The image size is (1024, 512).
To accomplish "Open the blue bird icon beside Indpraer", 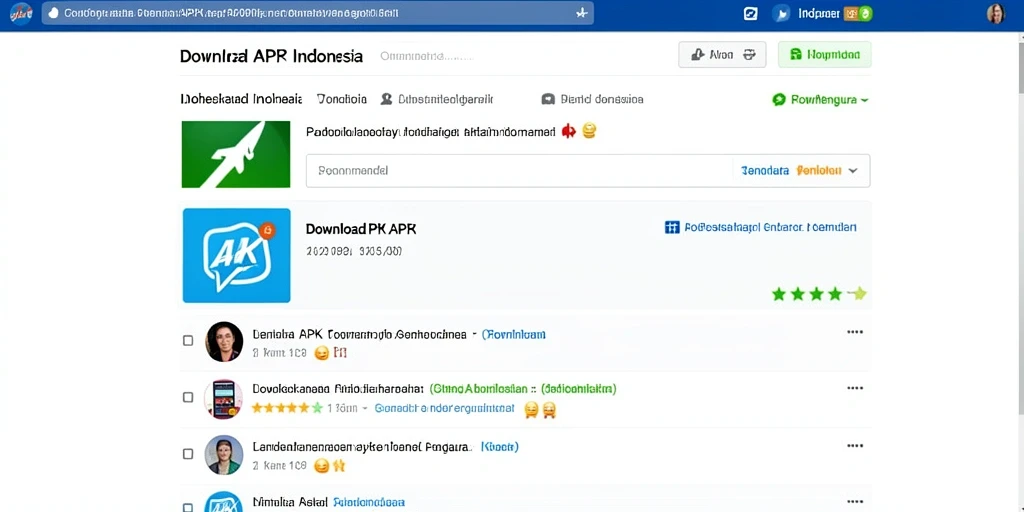I will 781,14.
